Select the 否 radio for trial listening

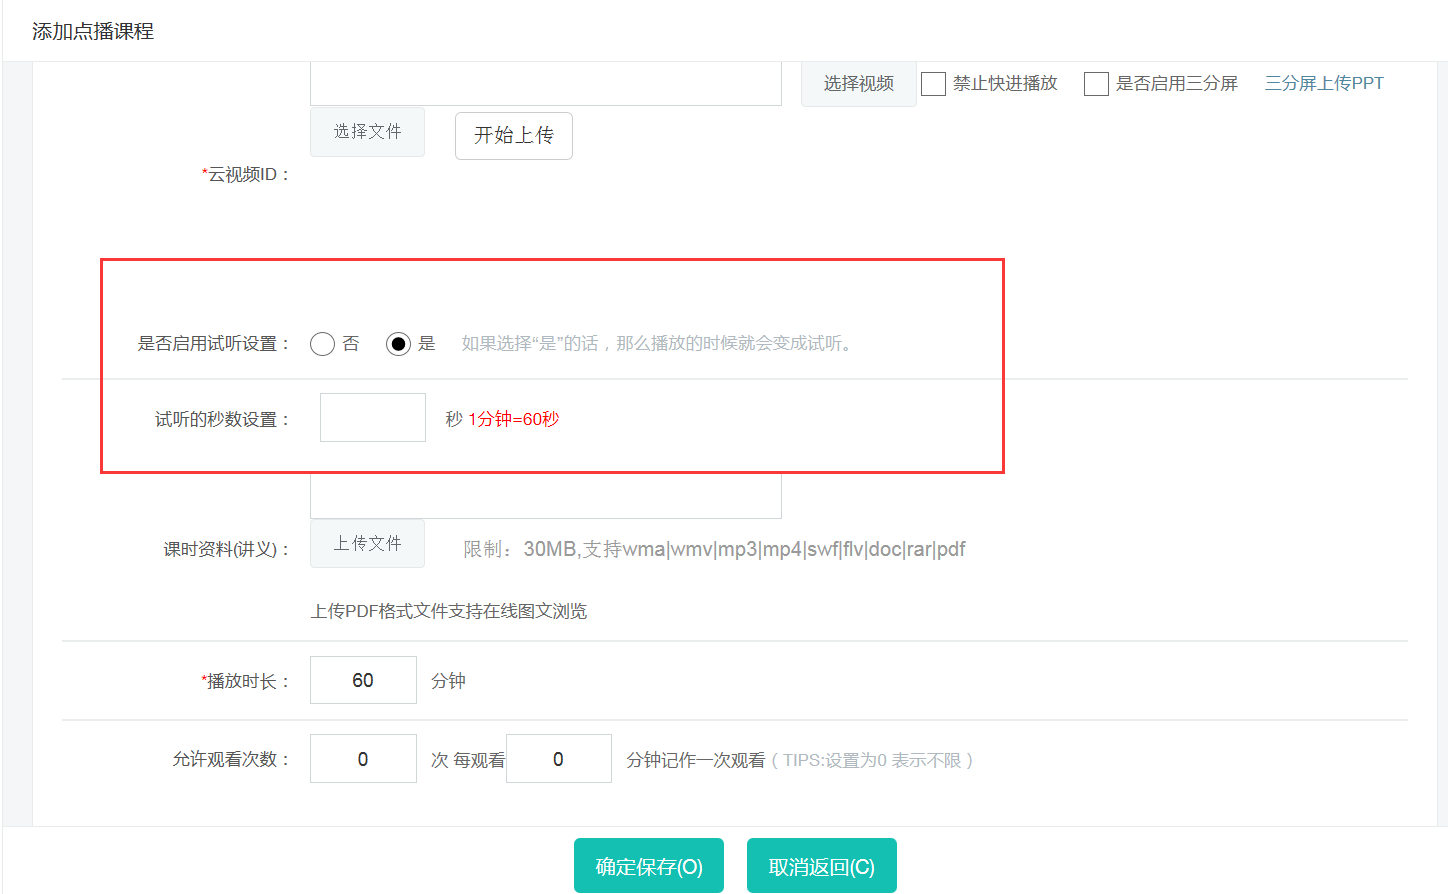click(x=322, y=344)
